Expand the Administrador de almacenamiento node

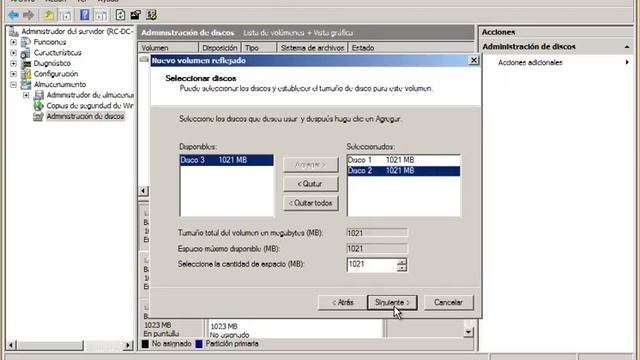point(26,95)
